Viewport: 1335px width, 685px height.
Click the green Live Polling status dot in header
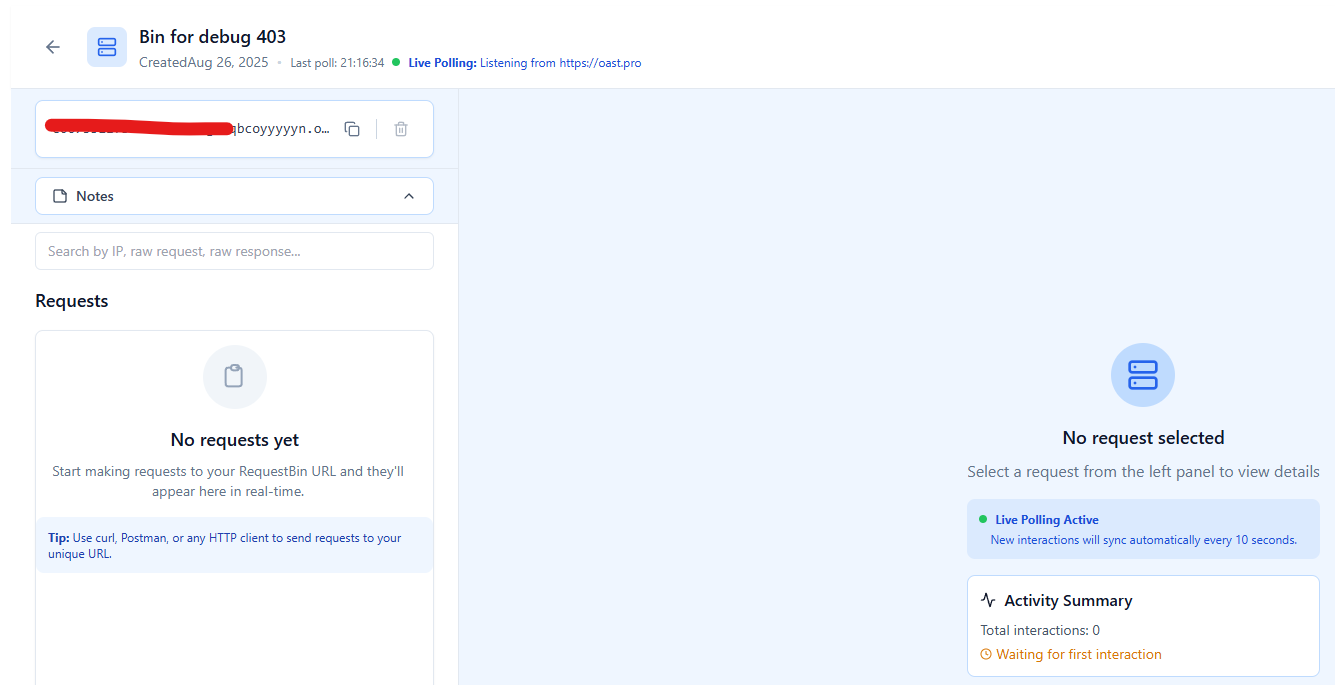(x=396, y=62)
